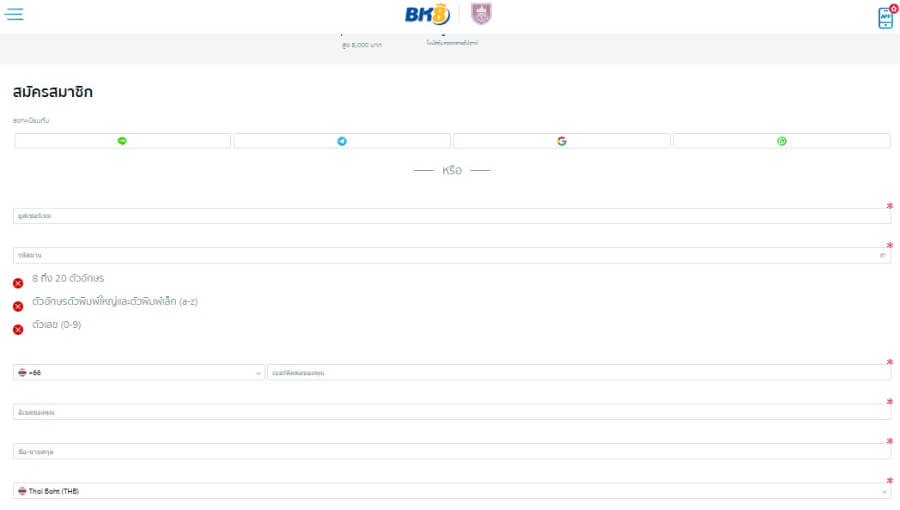Click the Thailand flag in phone code
This screenshot has height=510, width=900.
click(x=23, y=373)
